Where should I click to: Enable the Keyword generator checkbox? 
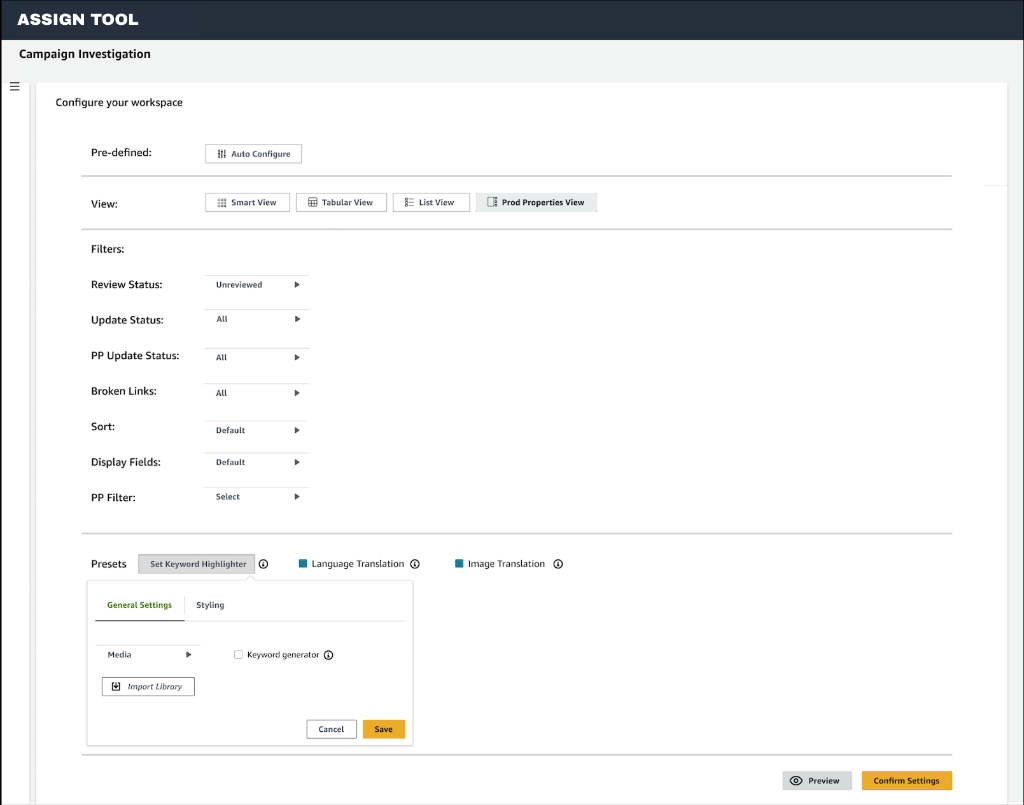click(238, 655)
